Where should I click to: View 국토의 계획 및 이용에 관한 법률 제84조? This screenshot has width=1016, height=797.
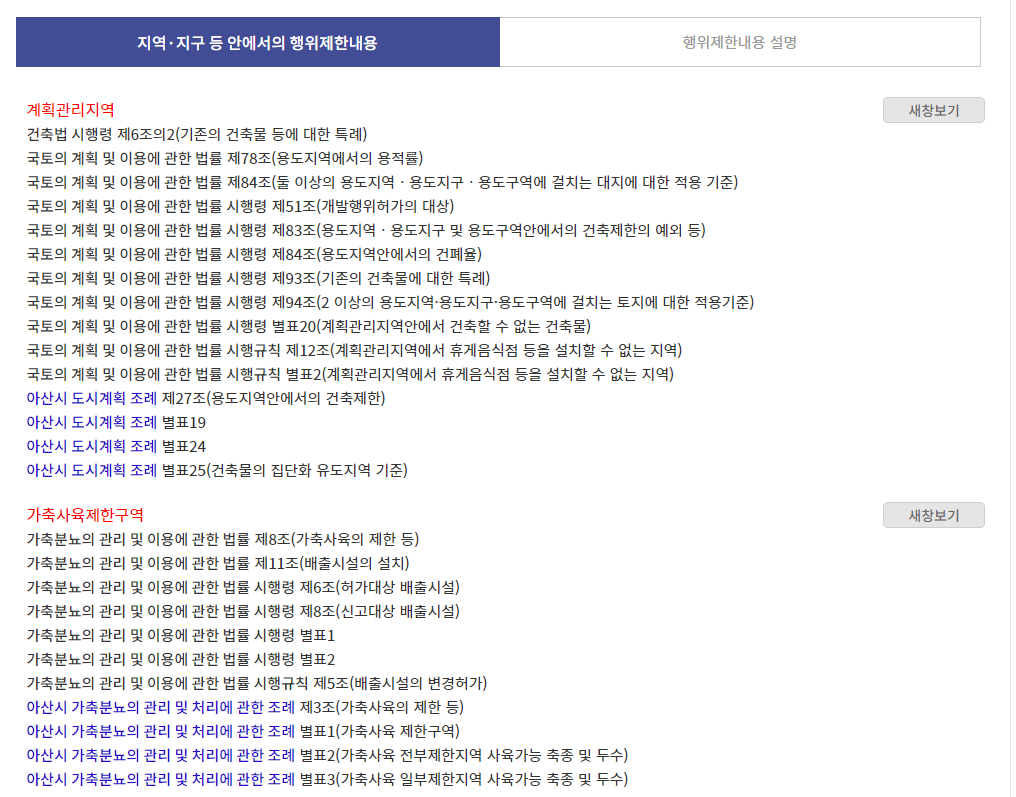(386, 183)
